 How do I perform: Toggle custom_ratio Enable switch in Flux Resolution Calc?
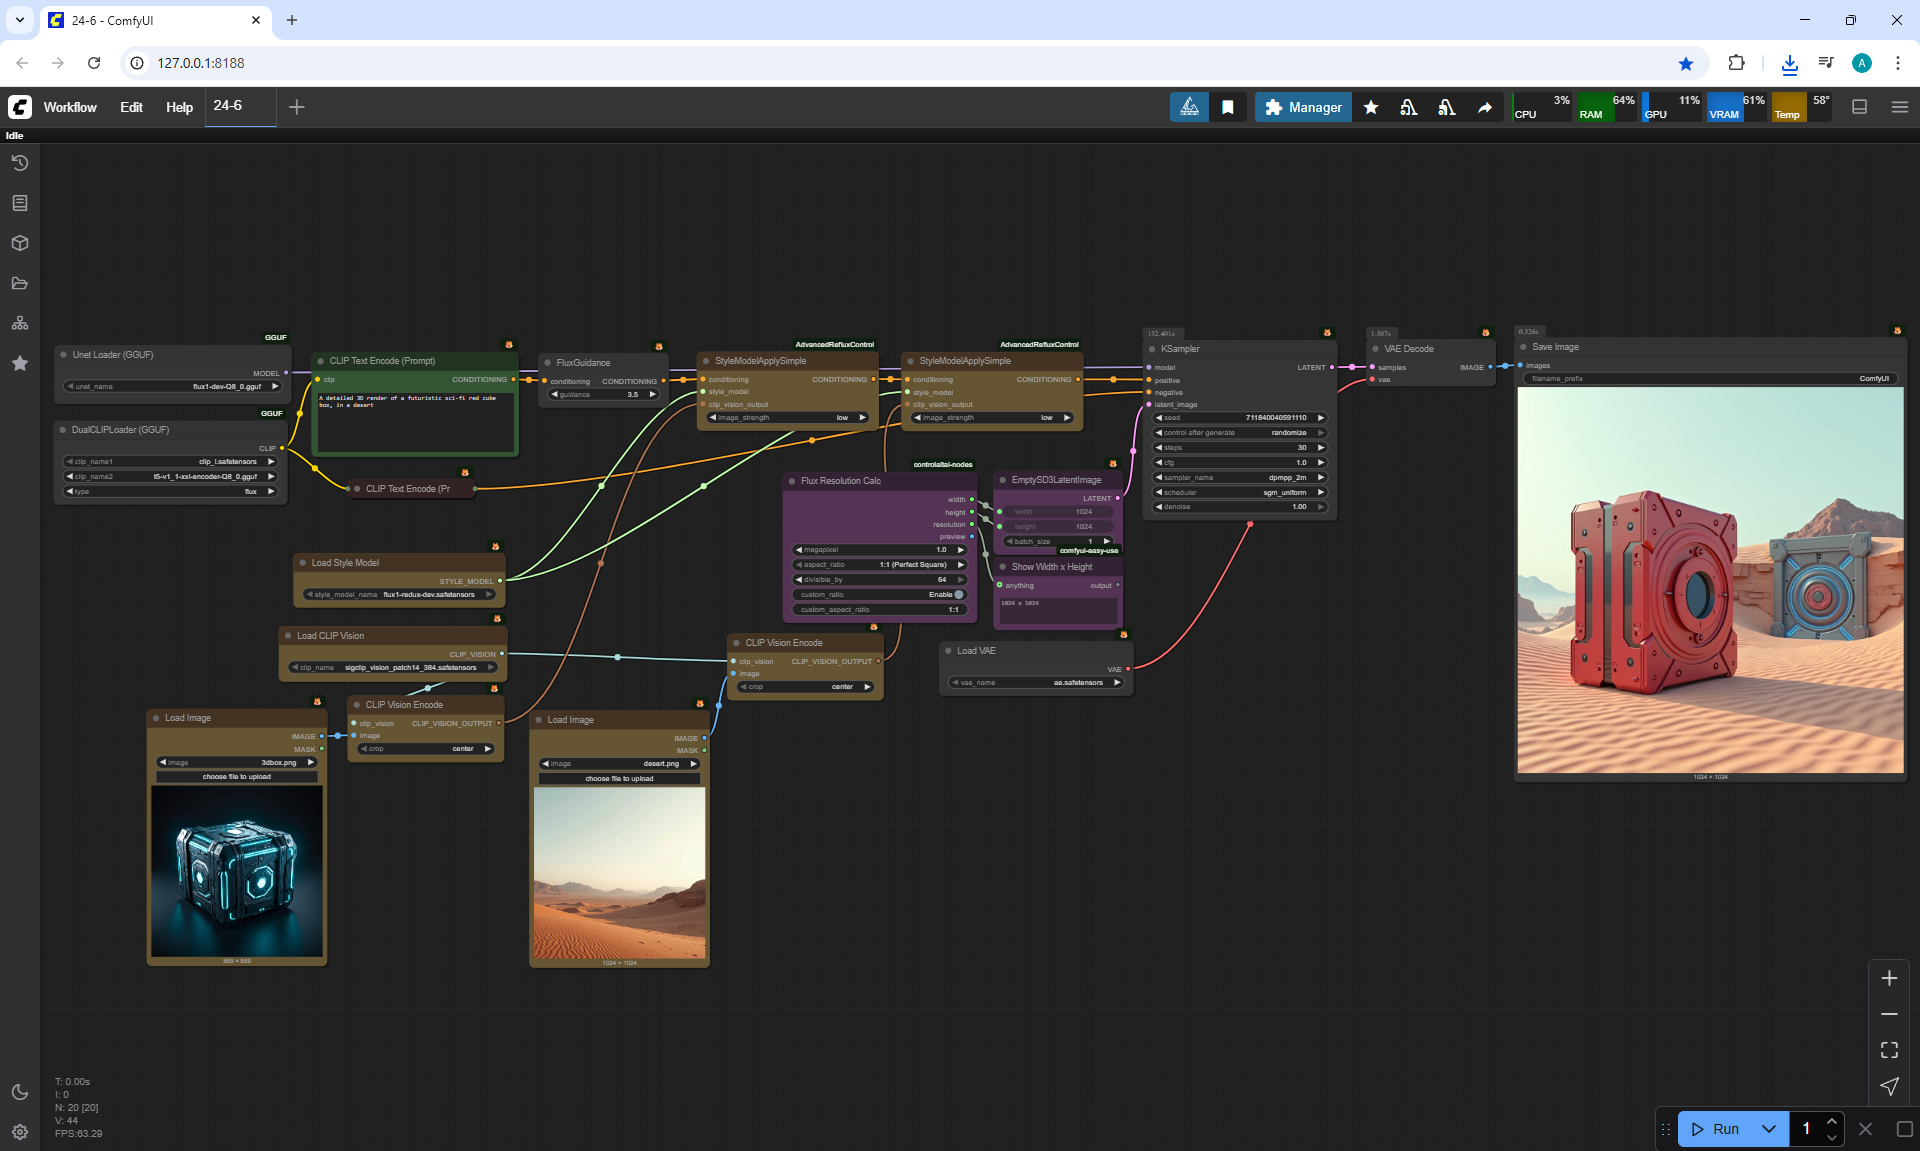(958, 594)
